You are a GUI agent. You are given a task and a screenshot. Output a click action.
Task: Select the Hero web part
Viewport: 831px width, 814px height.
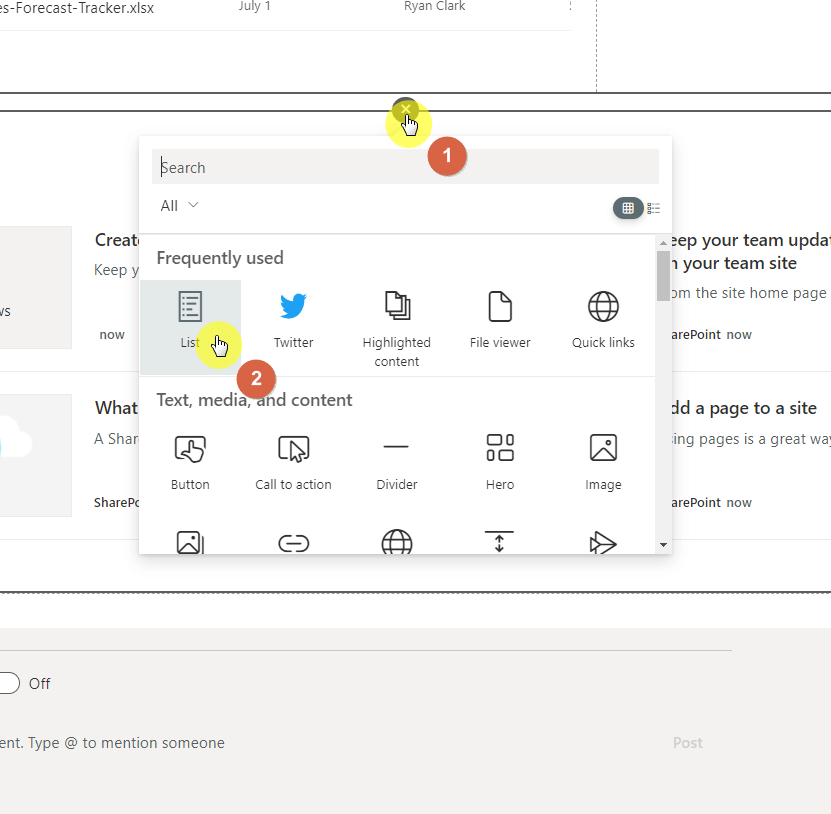coord(500,462)
